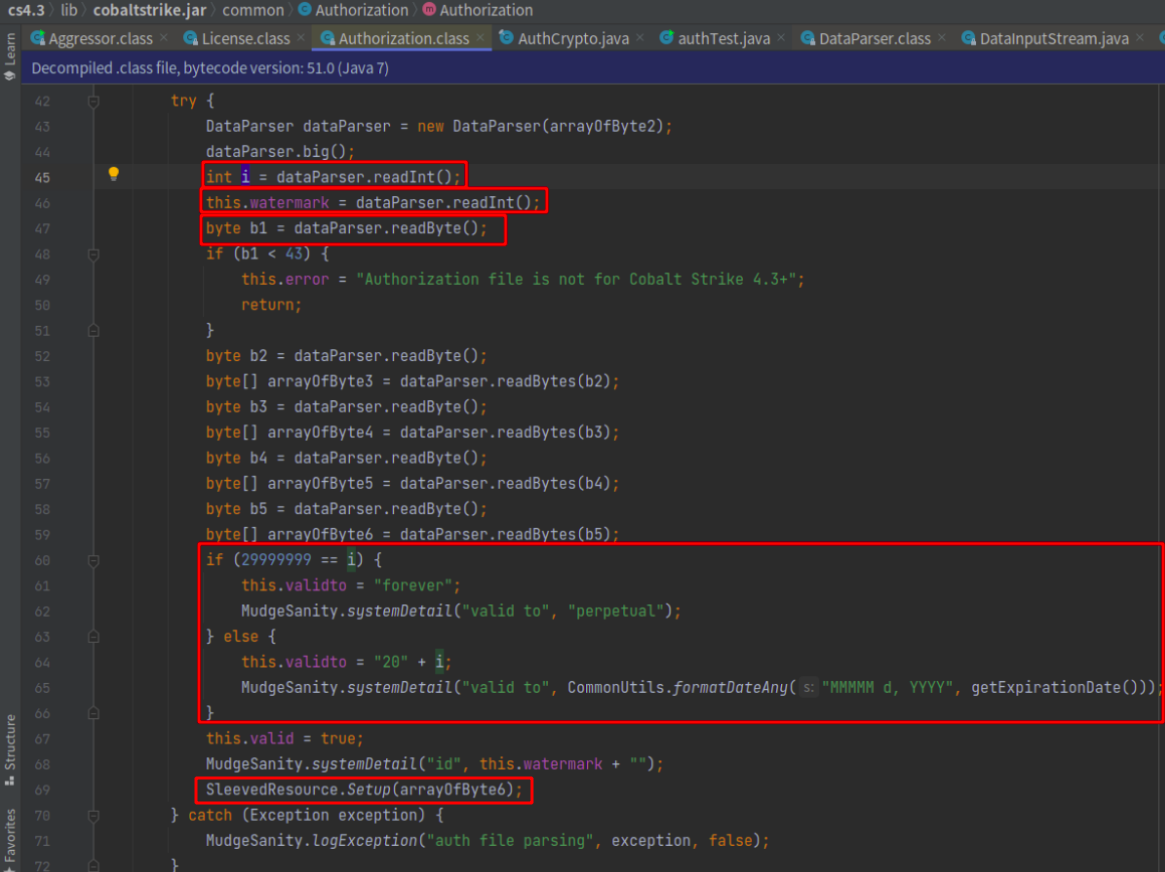Open the Favorites tool window
The image size is (1165, 872).
coord(10,839)
